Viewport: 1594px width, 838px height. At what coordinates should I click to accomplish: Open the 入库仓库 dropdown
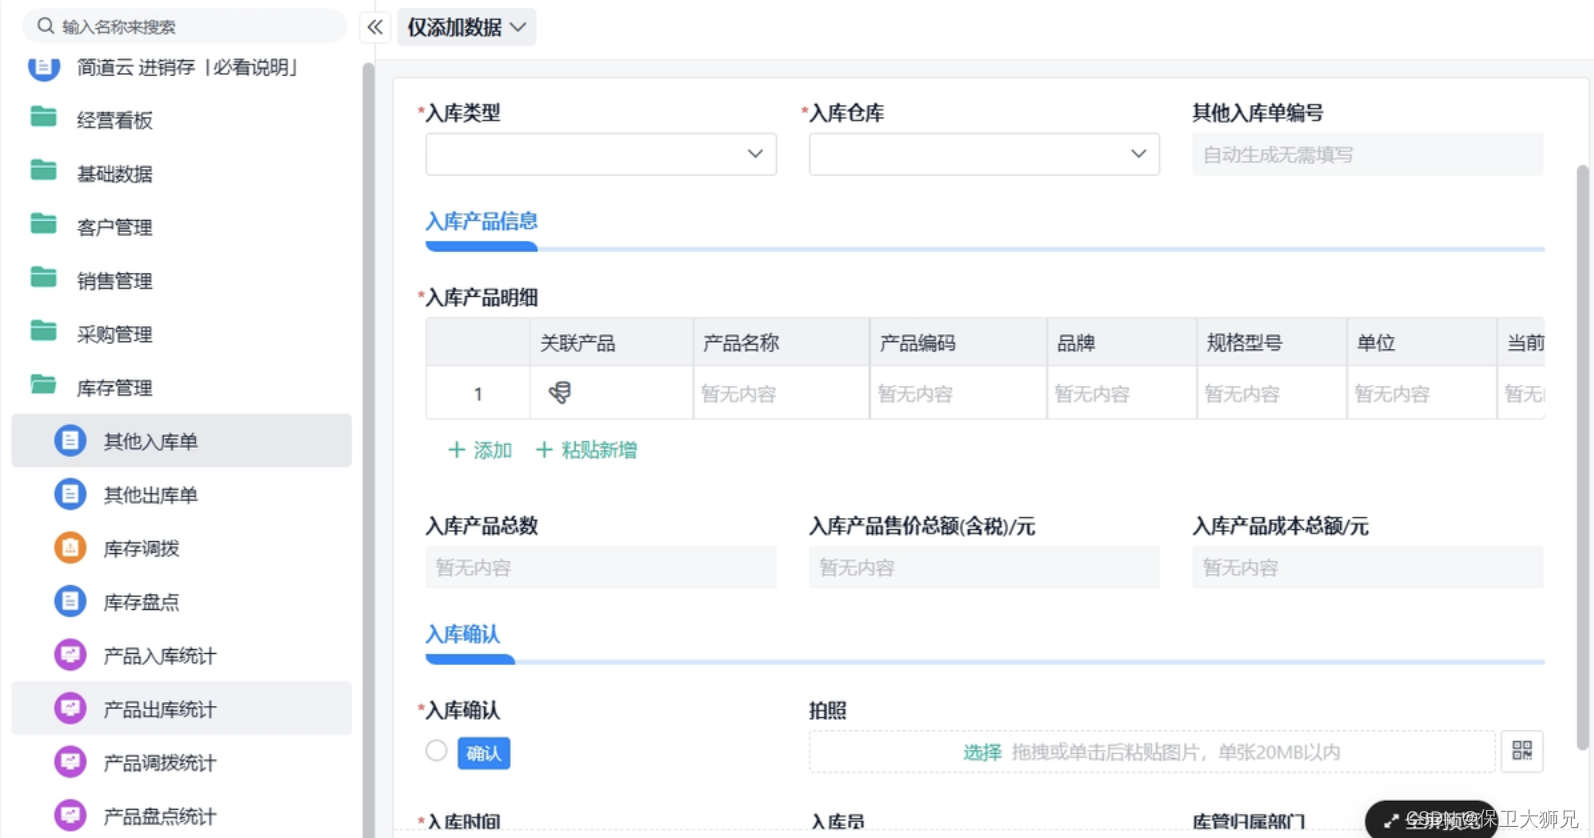[984, 154]
